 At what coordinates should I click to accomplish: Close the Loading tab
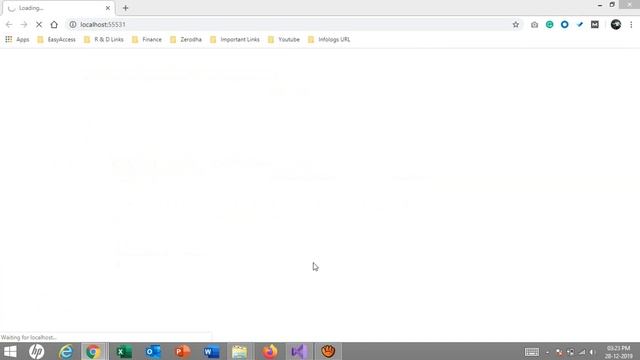coord(108,8)
